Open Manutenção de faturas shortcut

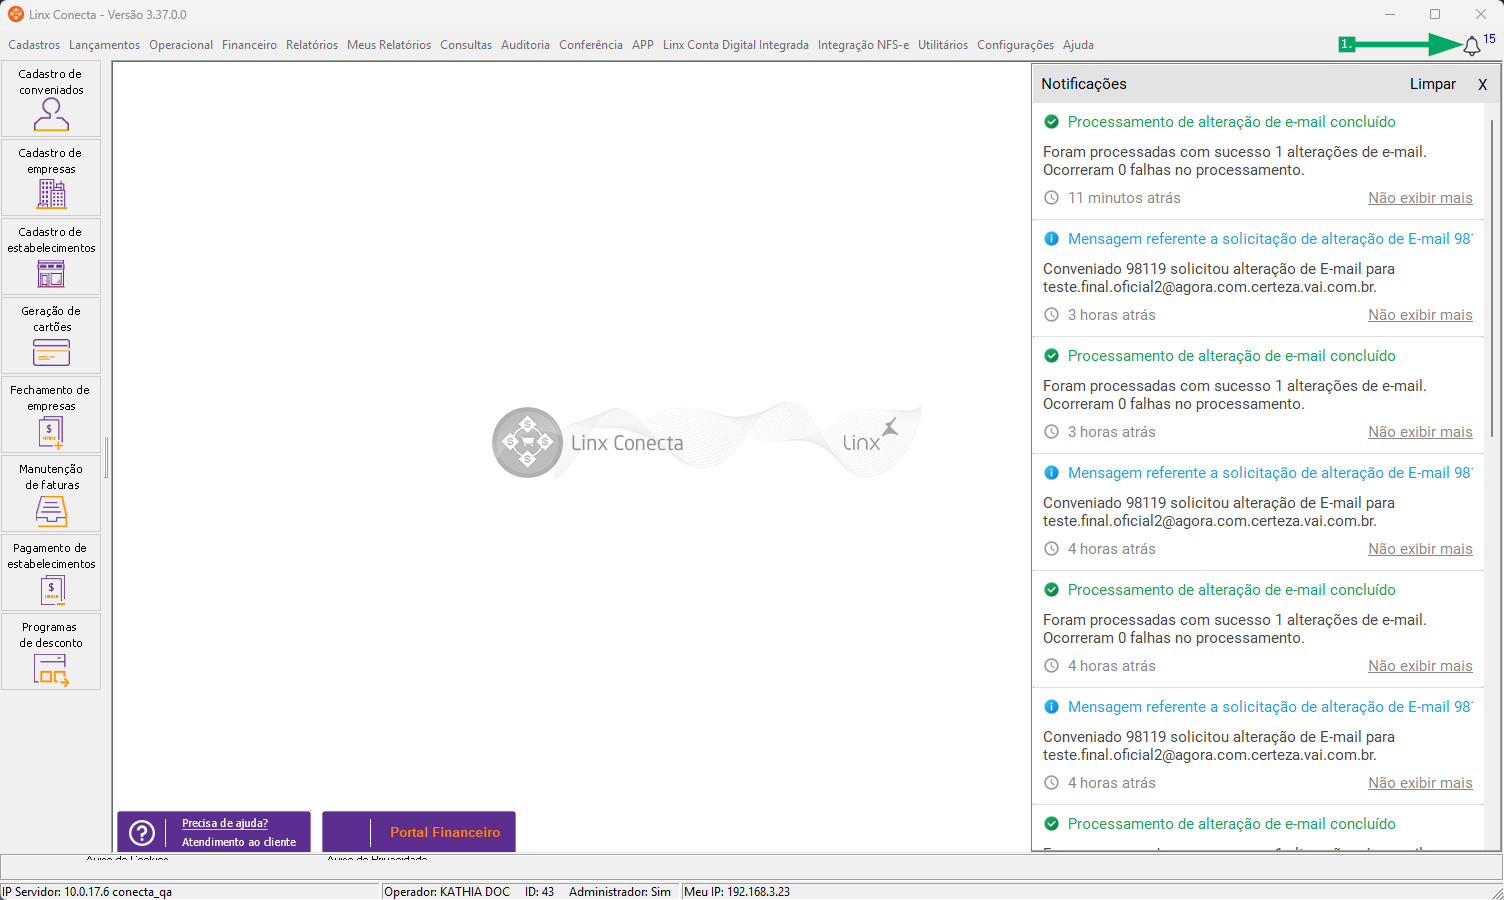click(51, 494)
